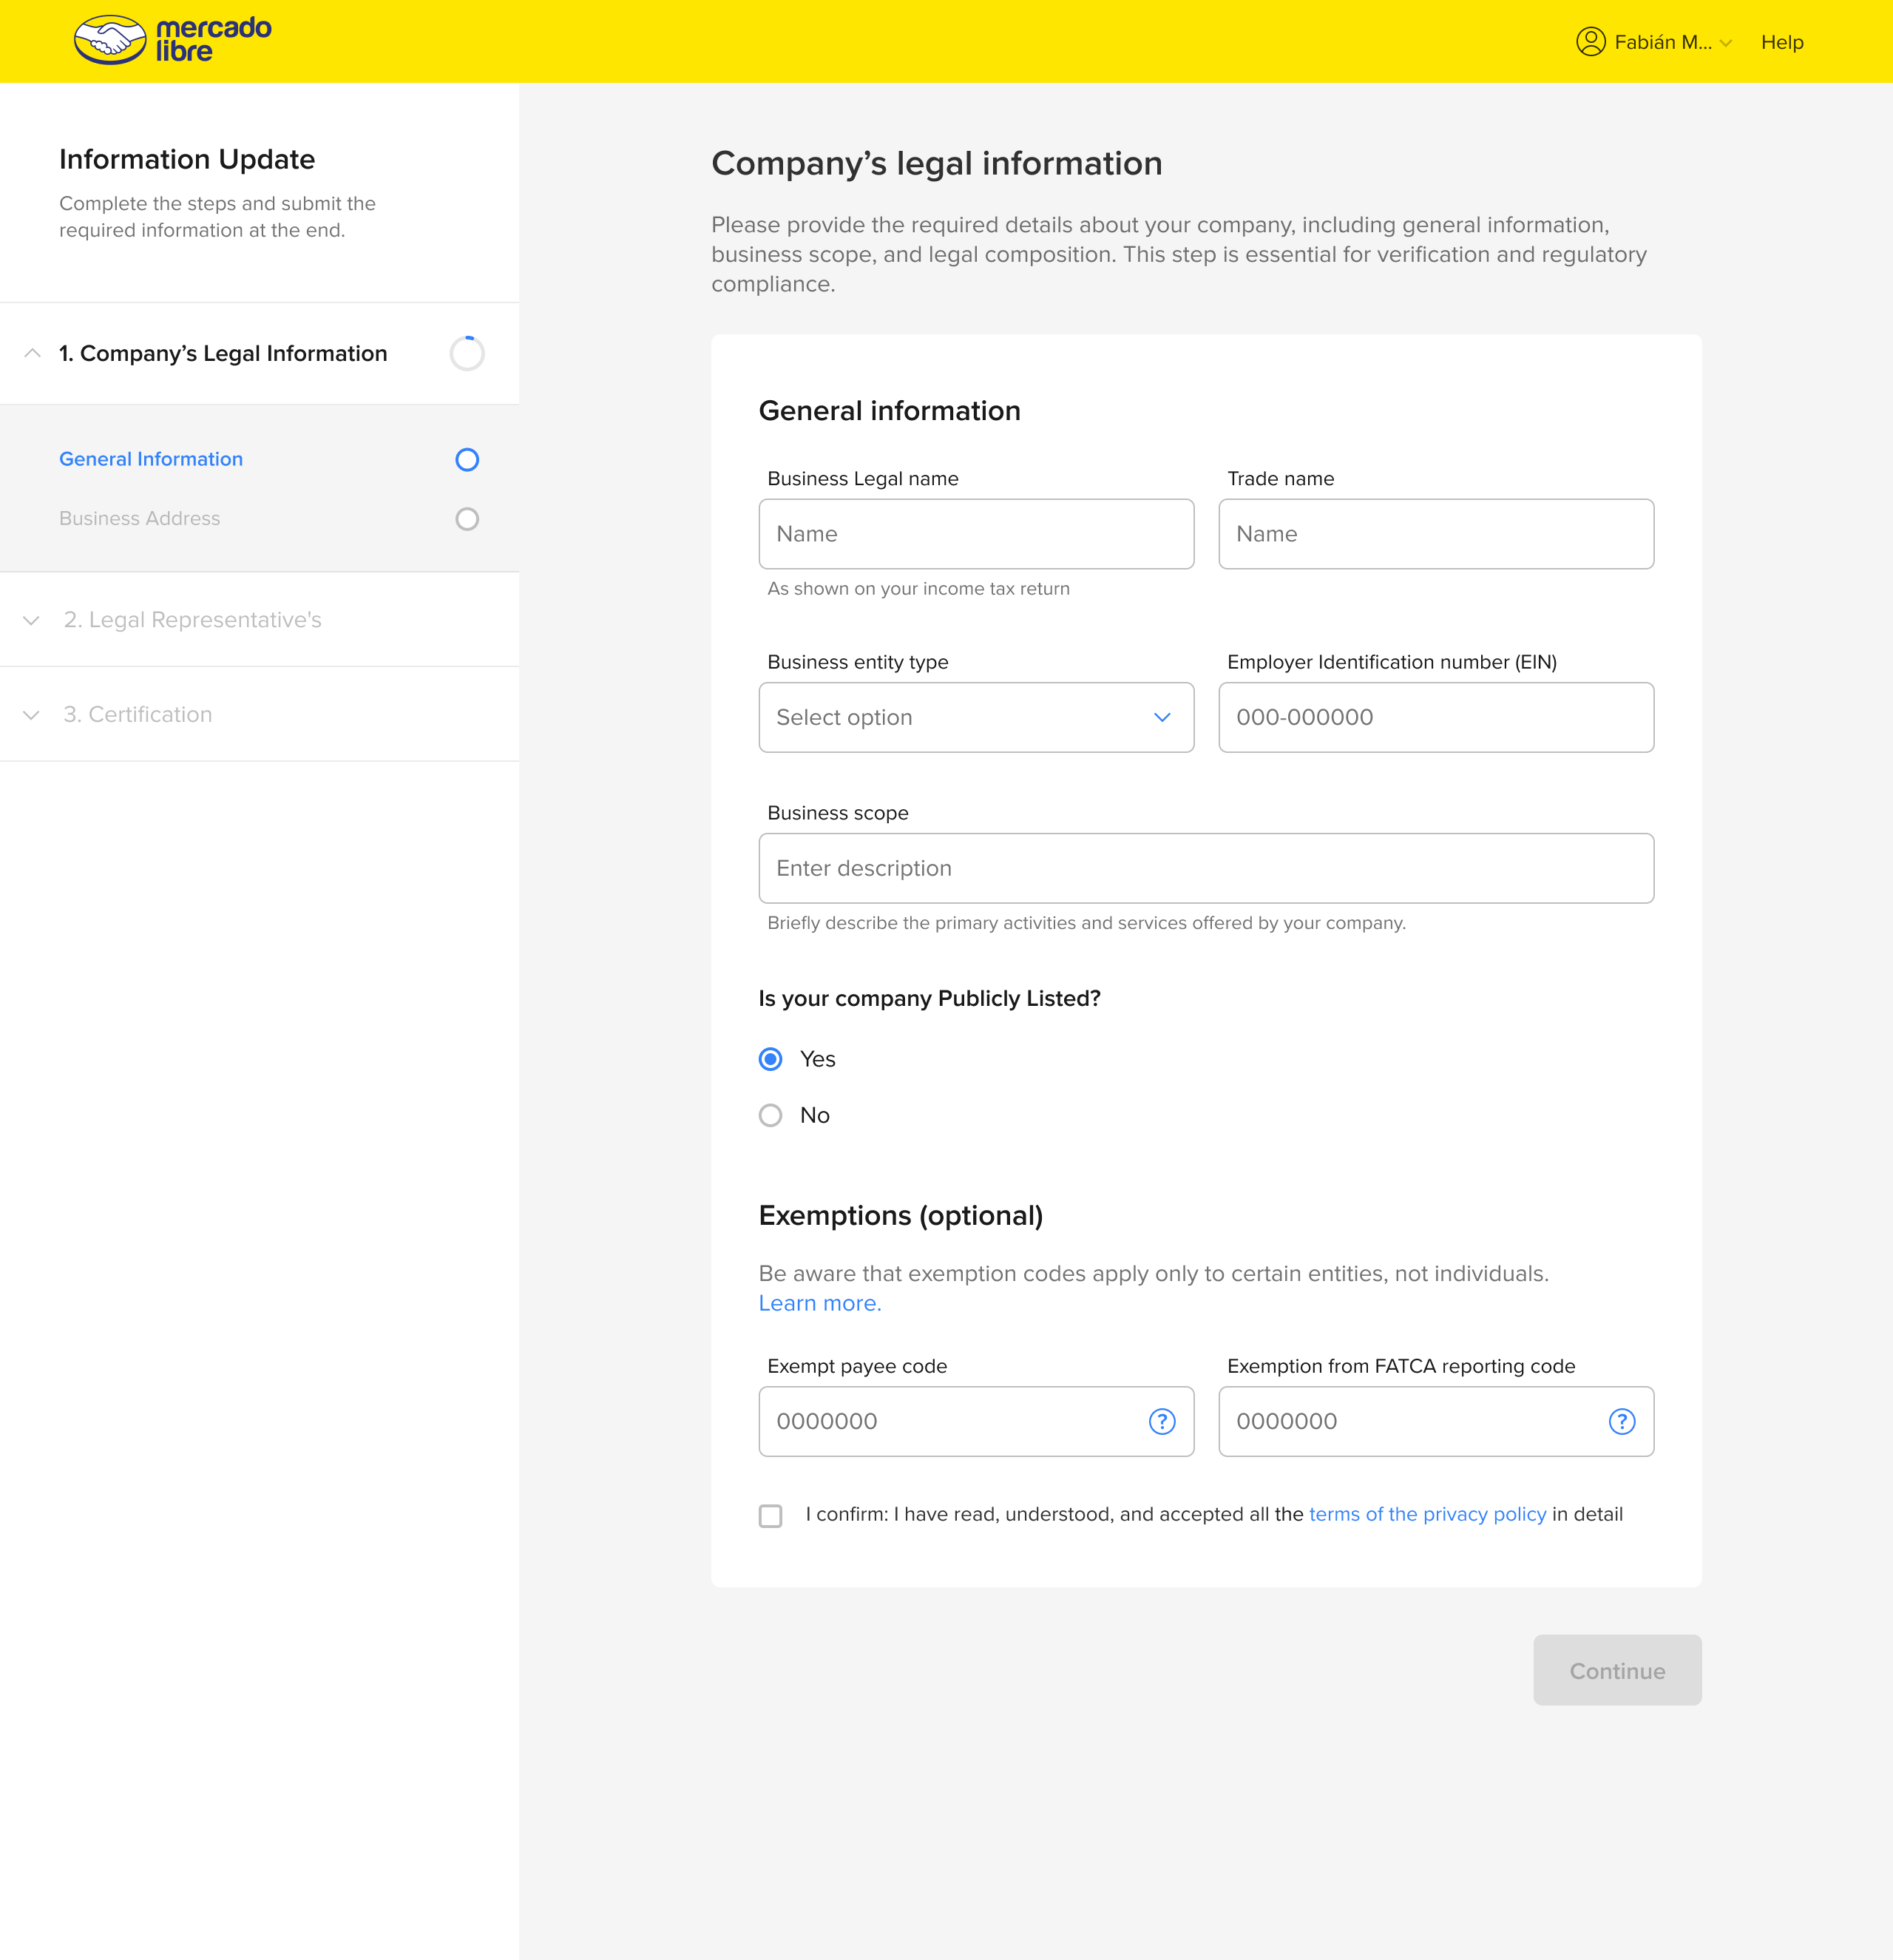
Task: Open help for Exempt payee code
Action: (1161, 1421)
